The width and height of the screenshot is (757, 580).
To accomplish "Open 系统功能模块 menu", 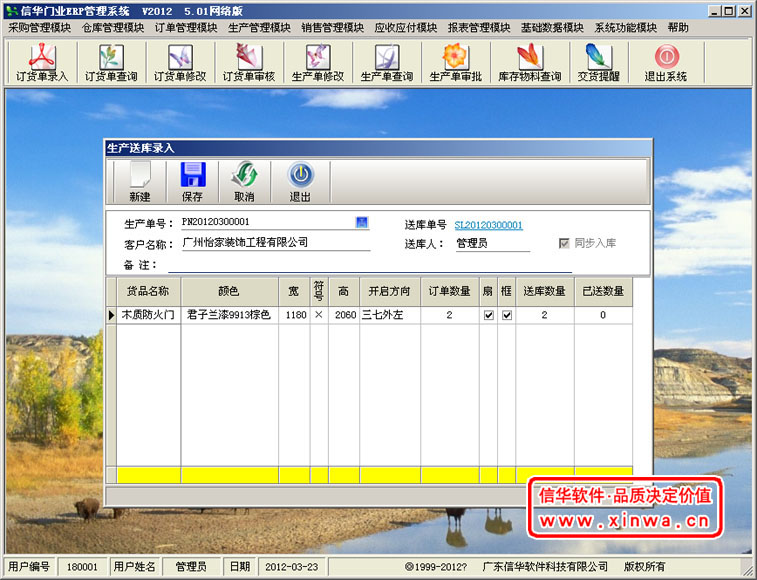I will [x=626, y=28].
